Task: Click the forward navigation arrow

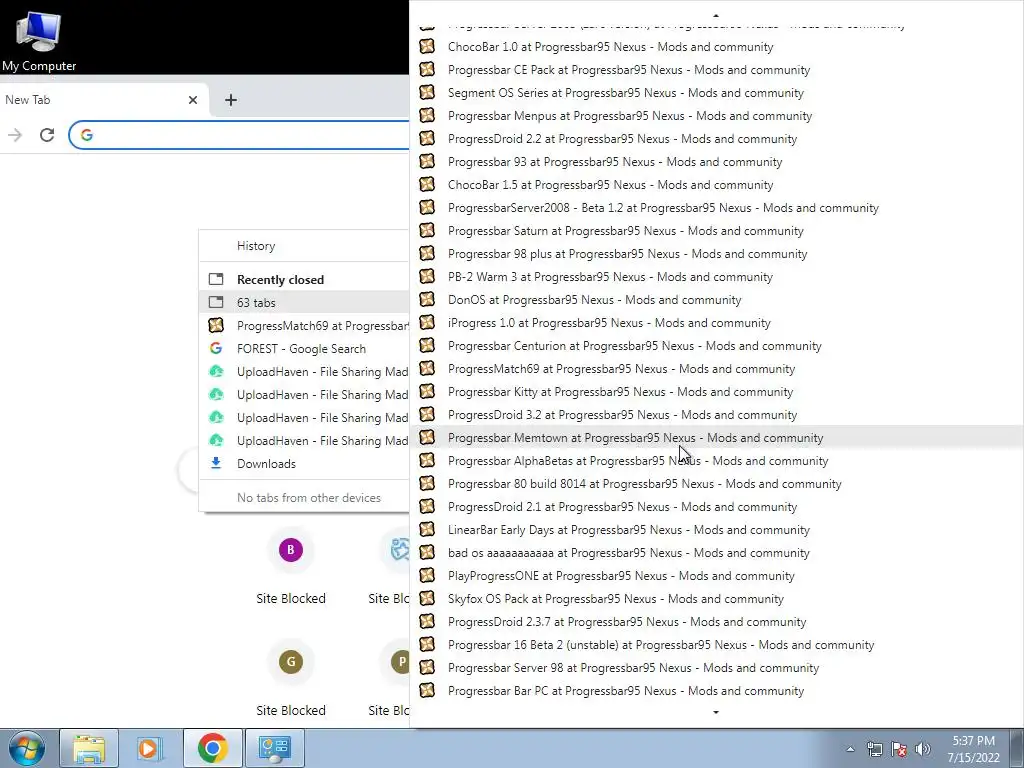Action: click(14, 135)
